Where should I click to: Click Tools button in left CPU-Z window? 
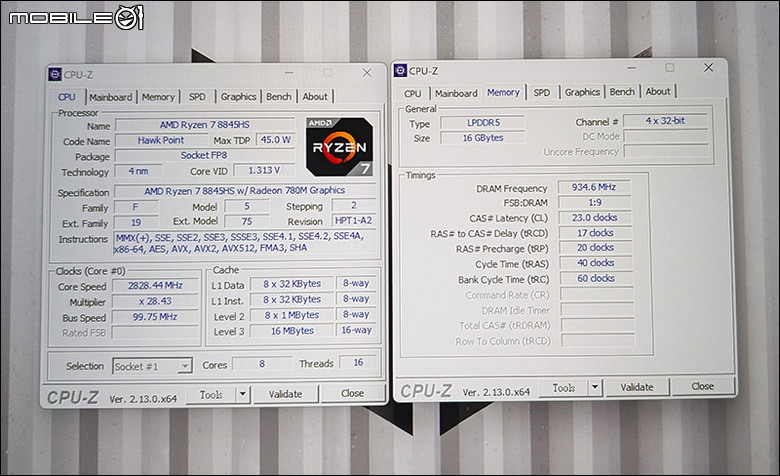211,394
